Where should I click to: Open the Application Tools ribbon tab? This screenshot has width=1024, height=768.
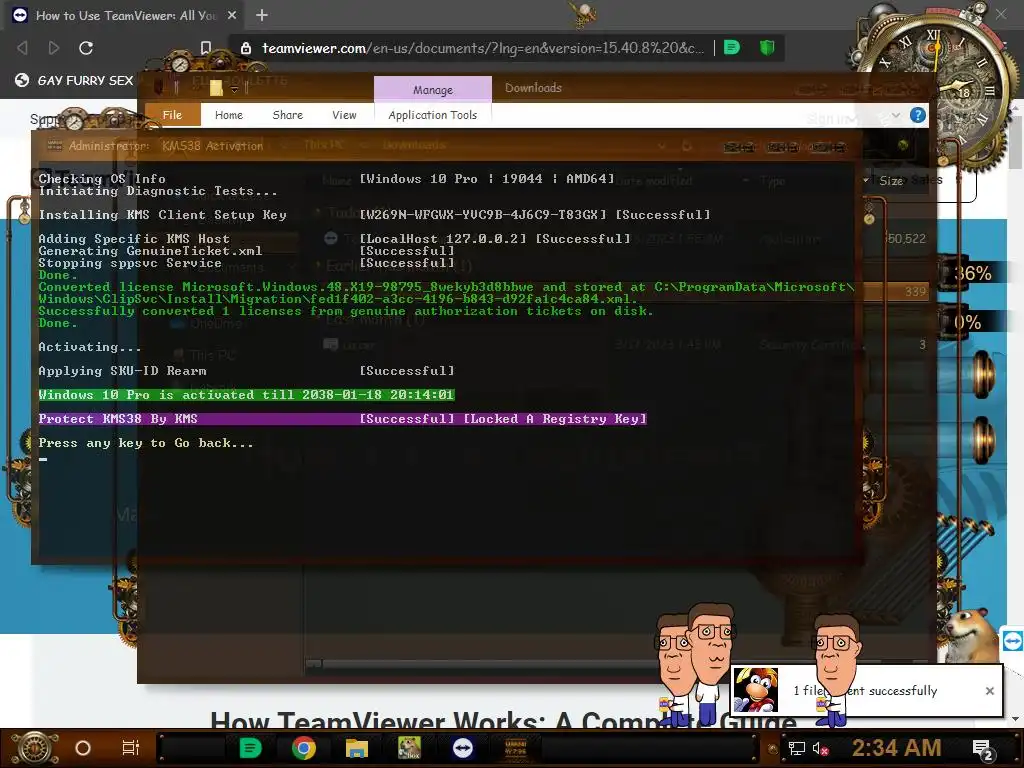pos(432,115)
